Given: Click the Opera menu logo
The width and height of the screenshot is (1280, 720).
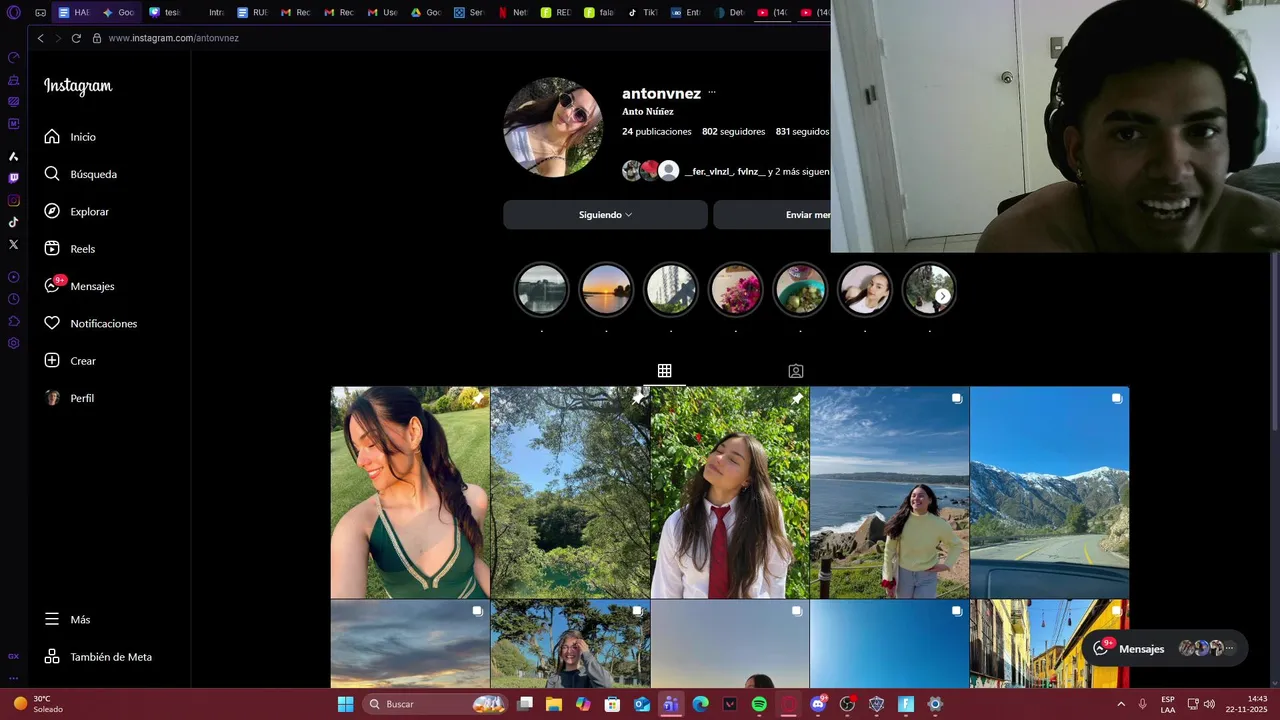Looking at the screenshot, I should click(13, 13).
